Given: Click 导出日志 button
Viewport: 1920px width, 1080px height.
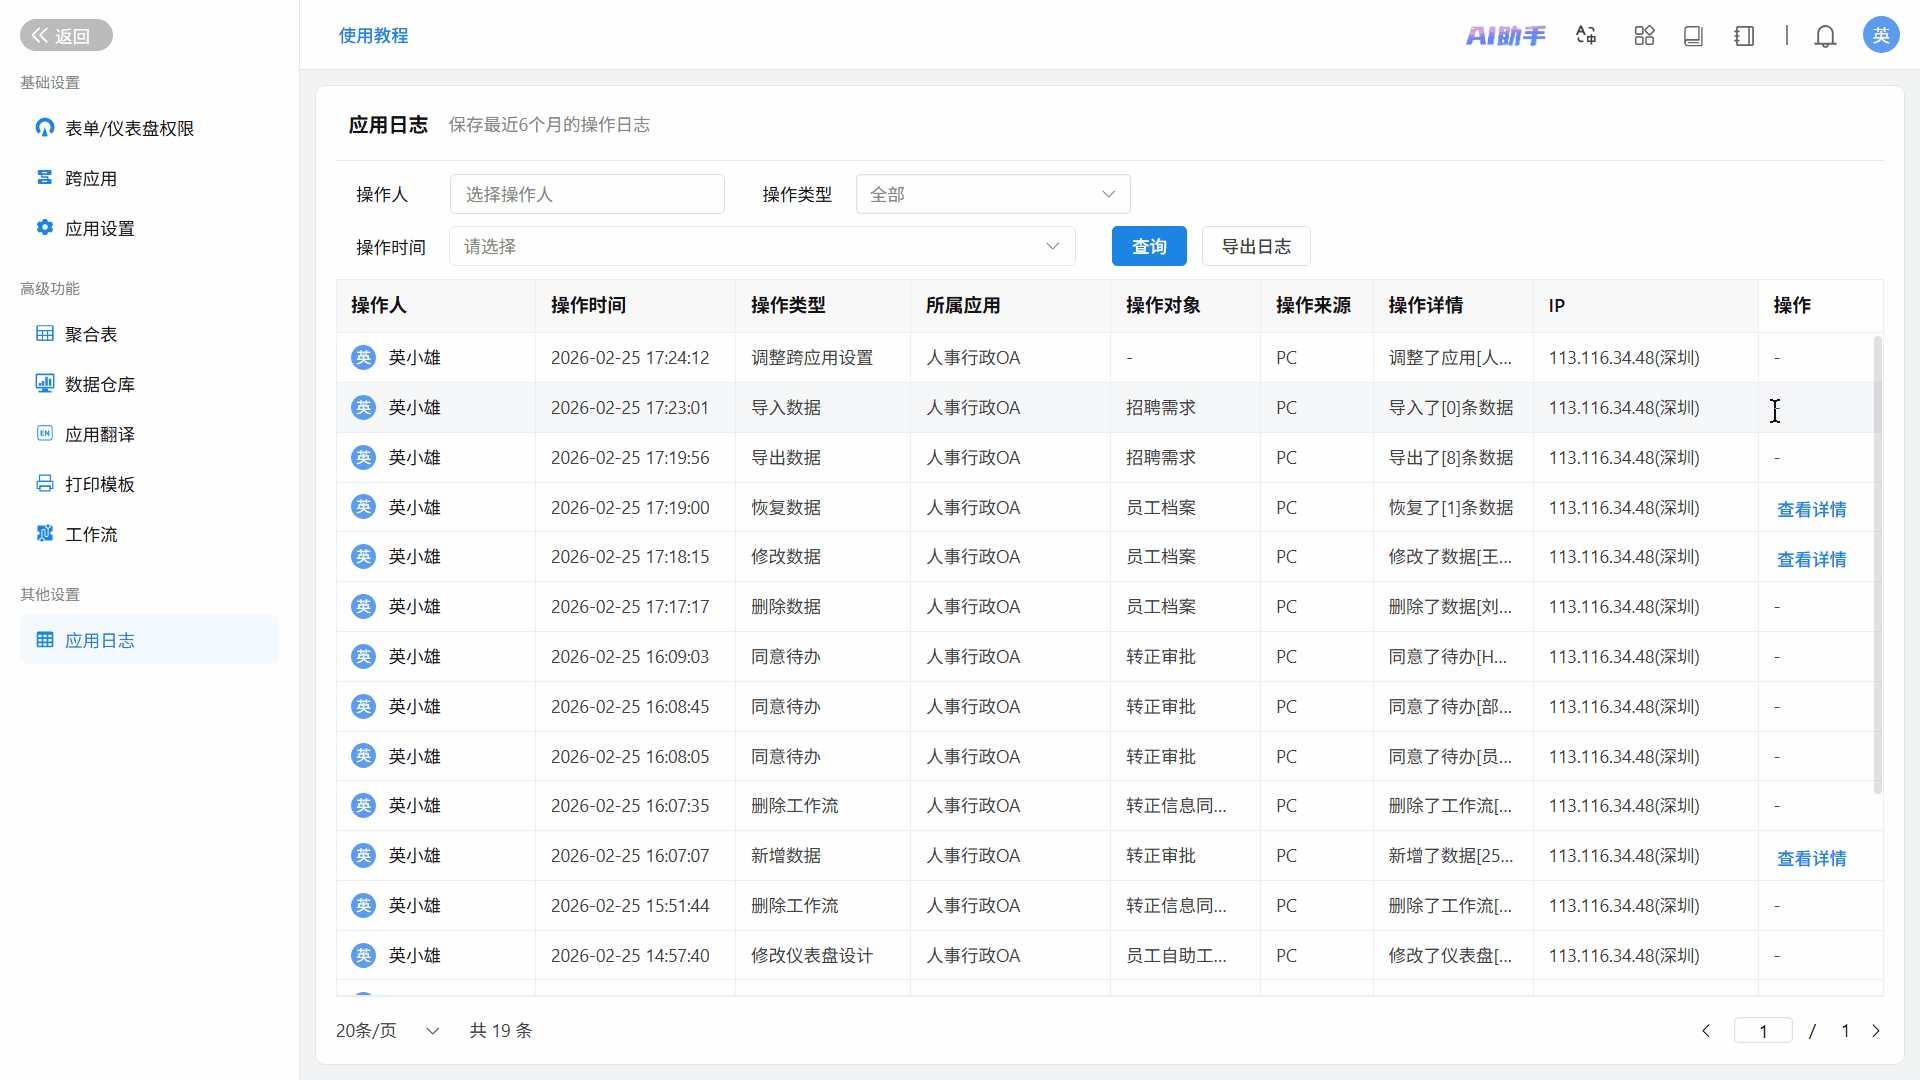Looking at the screenshot, I should click(1255, 246).
